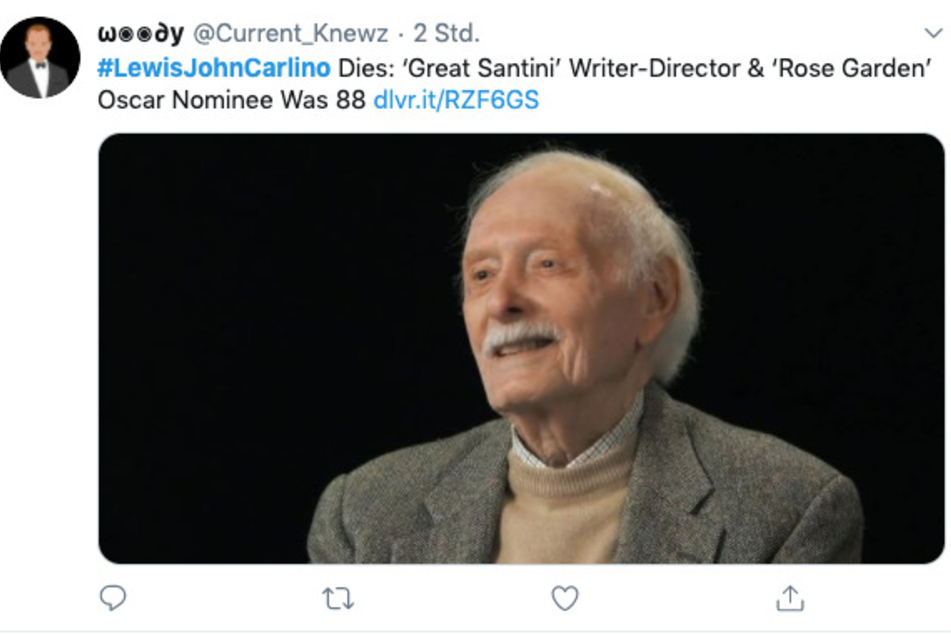
Task: Click the display name woody
Action: [141, 33]
